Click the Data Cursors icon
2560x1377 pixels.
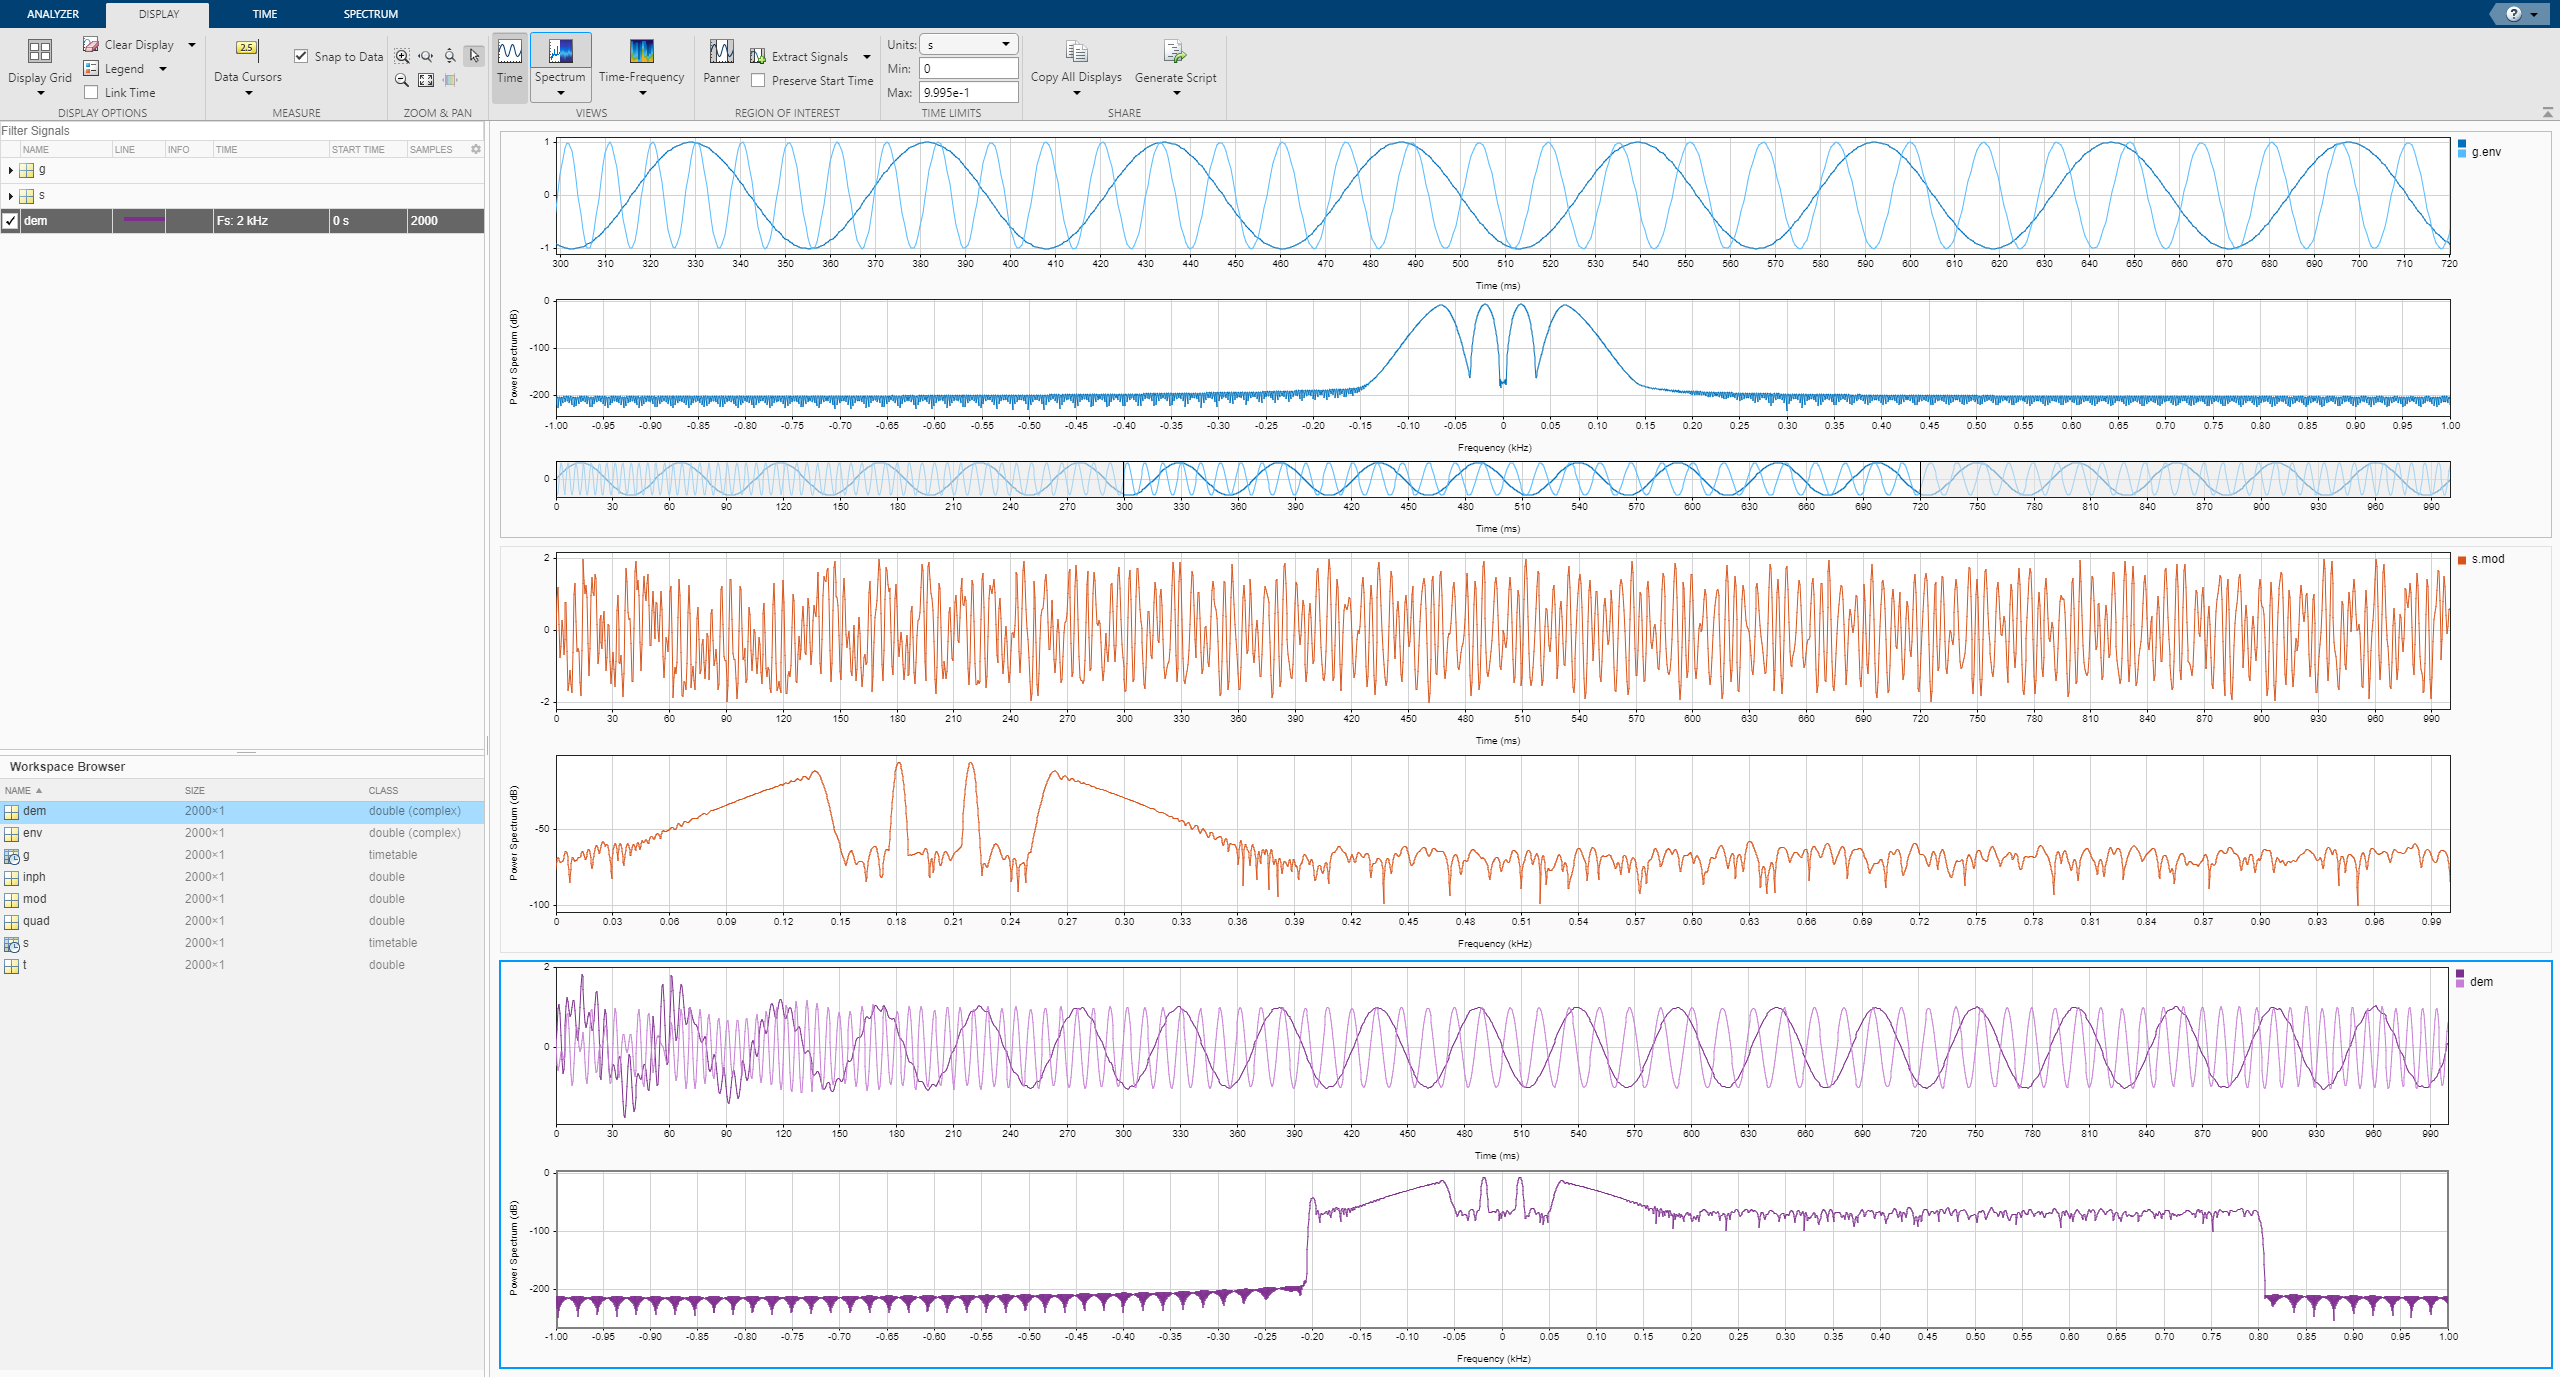coord(247,49)
